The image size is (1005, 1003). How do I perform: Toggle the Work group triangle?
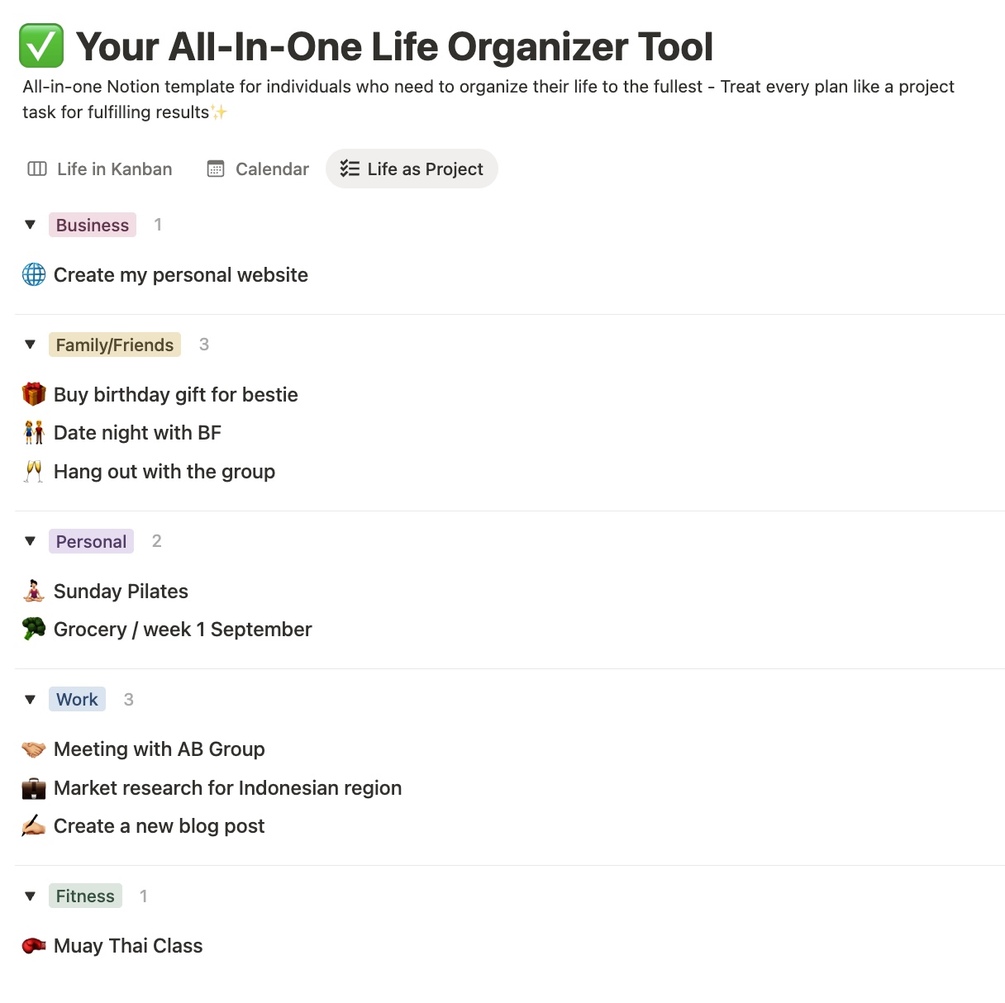30,700
